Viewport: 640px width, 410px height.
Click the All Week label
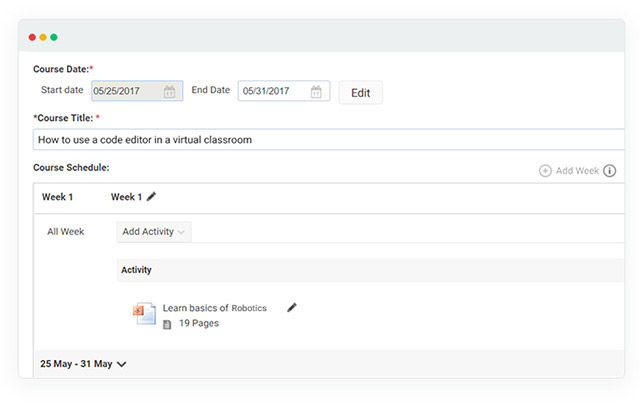(65, 232)
